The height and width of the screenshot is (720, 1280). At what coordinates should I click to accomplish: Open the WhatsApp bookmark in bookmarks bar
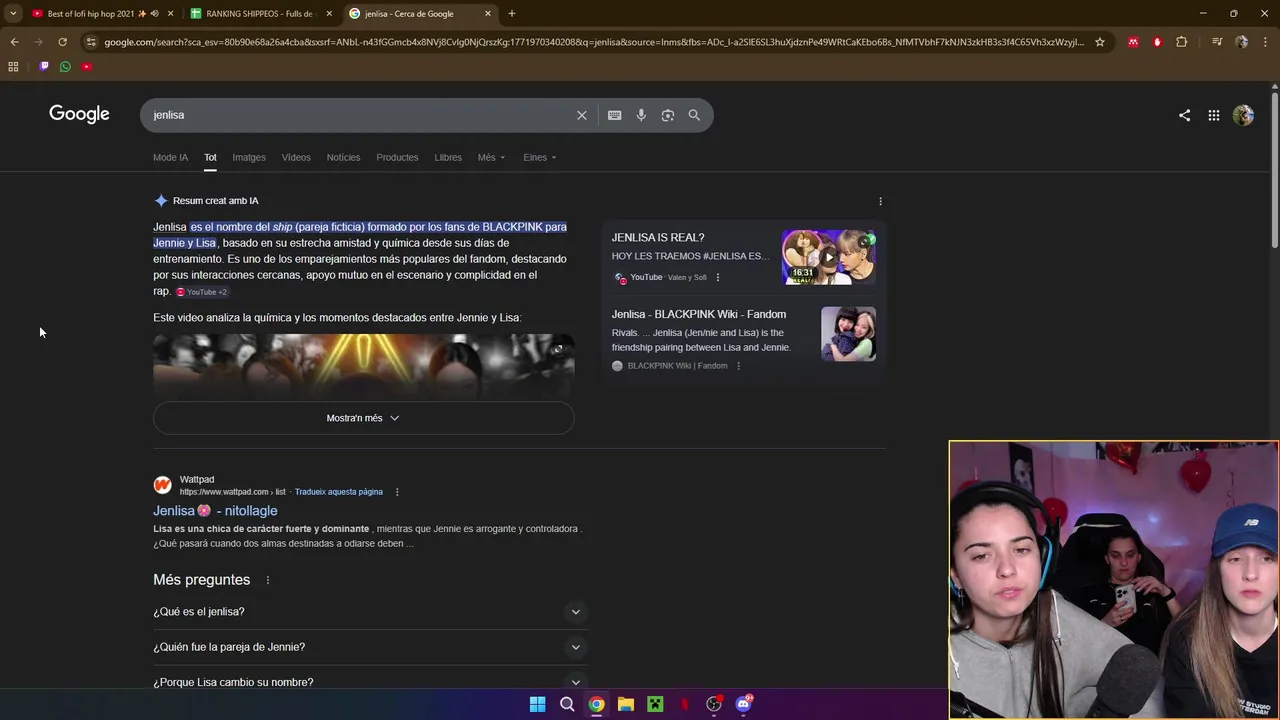point(65,66)
